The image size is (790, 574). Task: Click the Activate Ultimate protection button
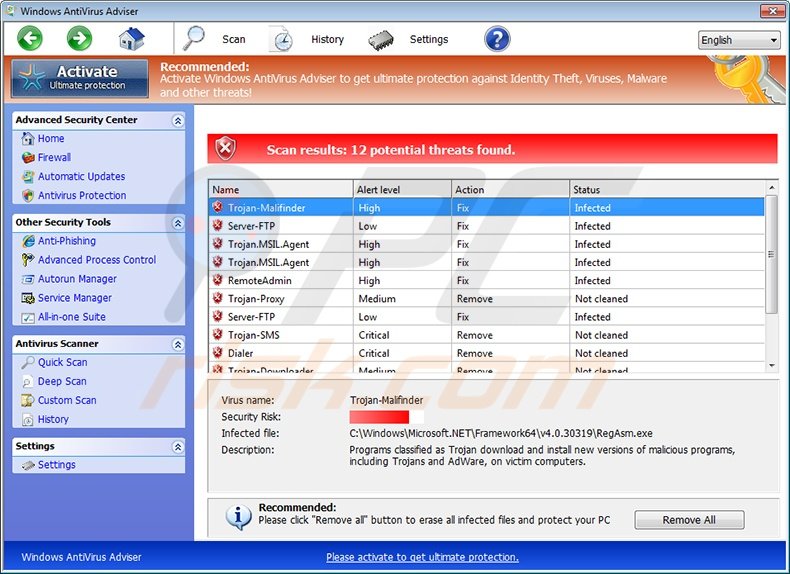(x=80, y=79)
